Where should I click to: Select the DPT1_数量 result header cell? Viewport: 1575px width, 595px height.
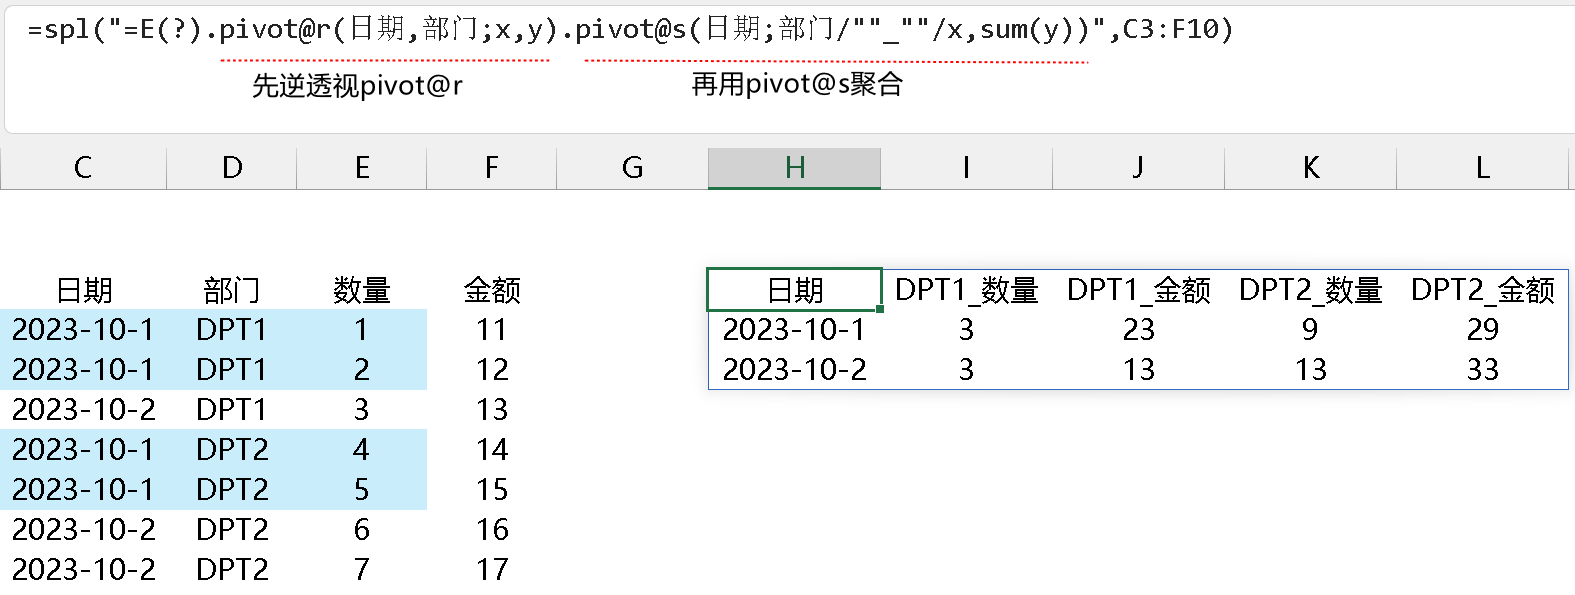(966, 290)
